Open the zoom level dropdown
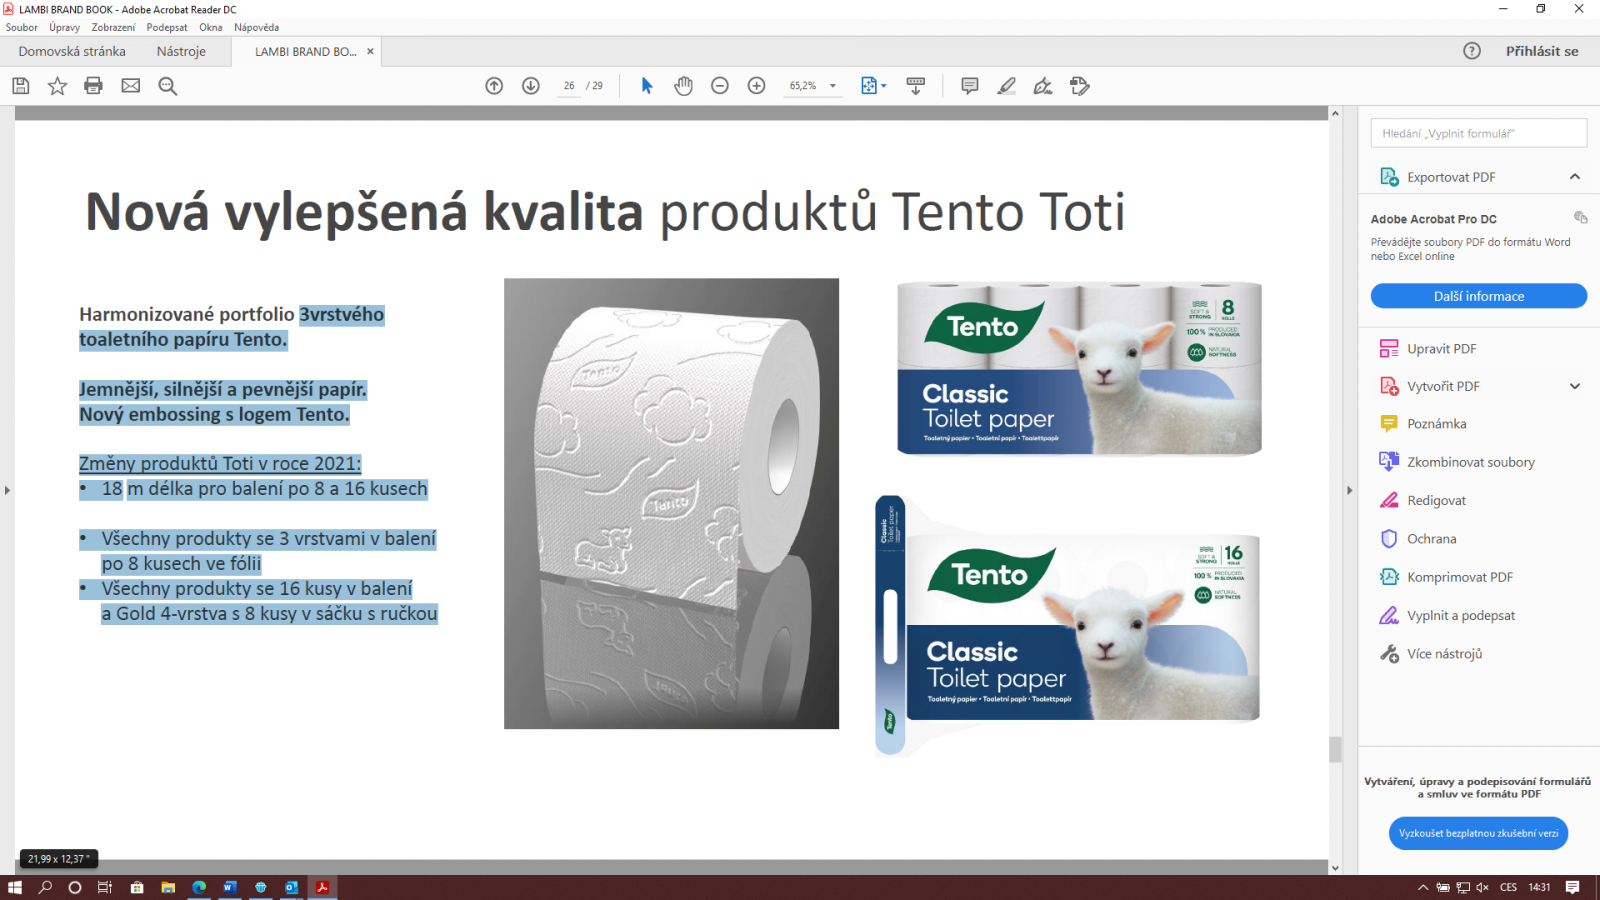 point(833,86)
